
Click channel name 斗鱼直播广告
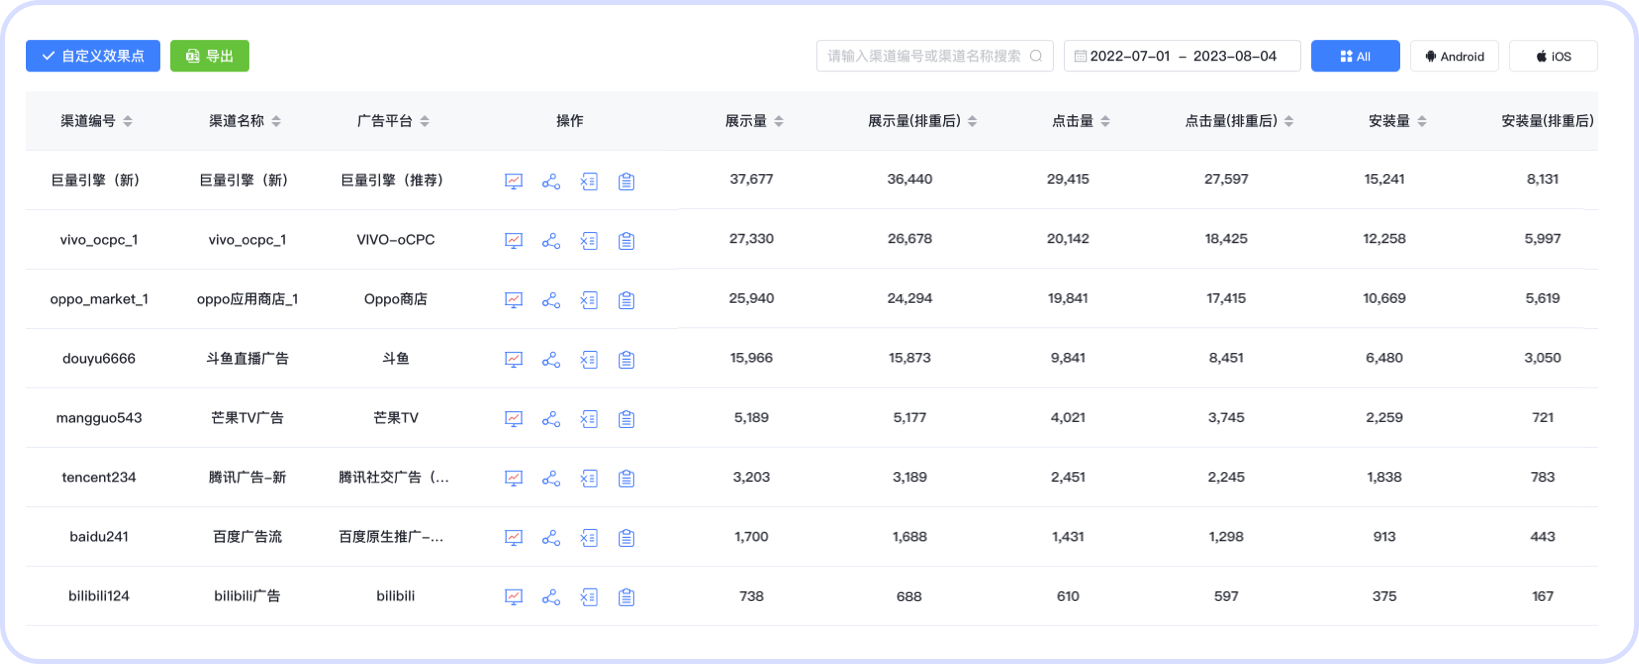click(x=247, y=358)
